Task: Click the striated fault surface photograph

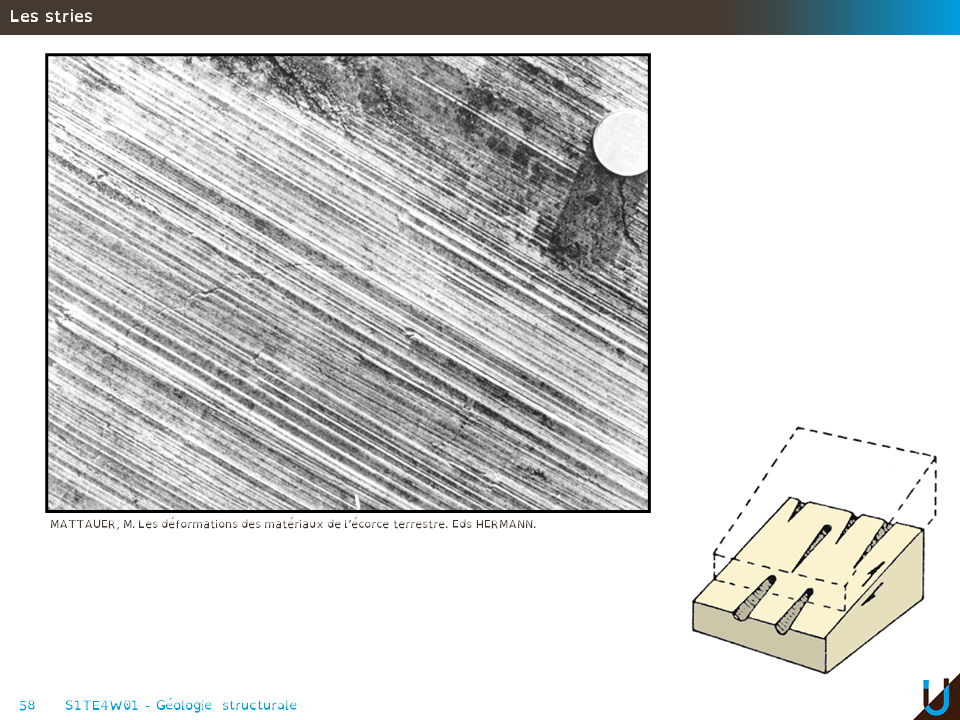Action: [348, 283]
